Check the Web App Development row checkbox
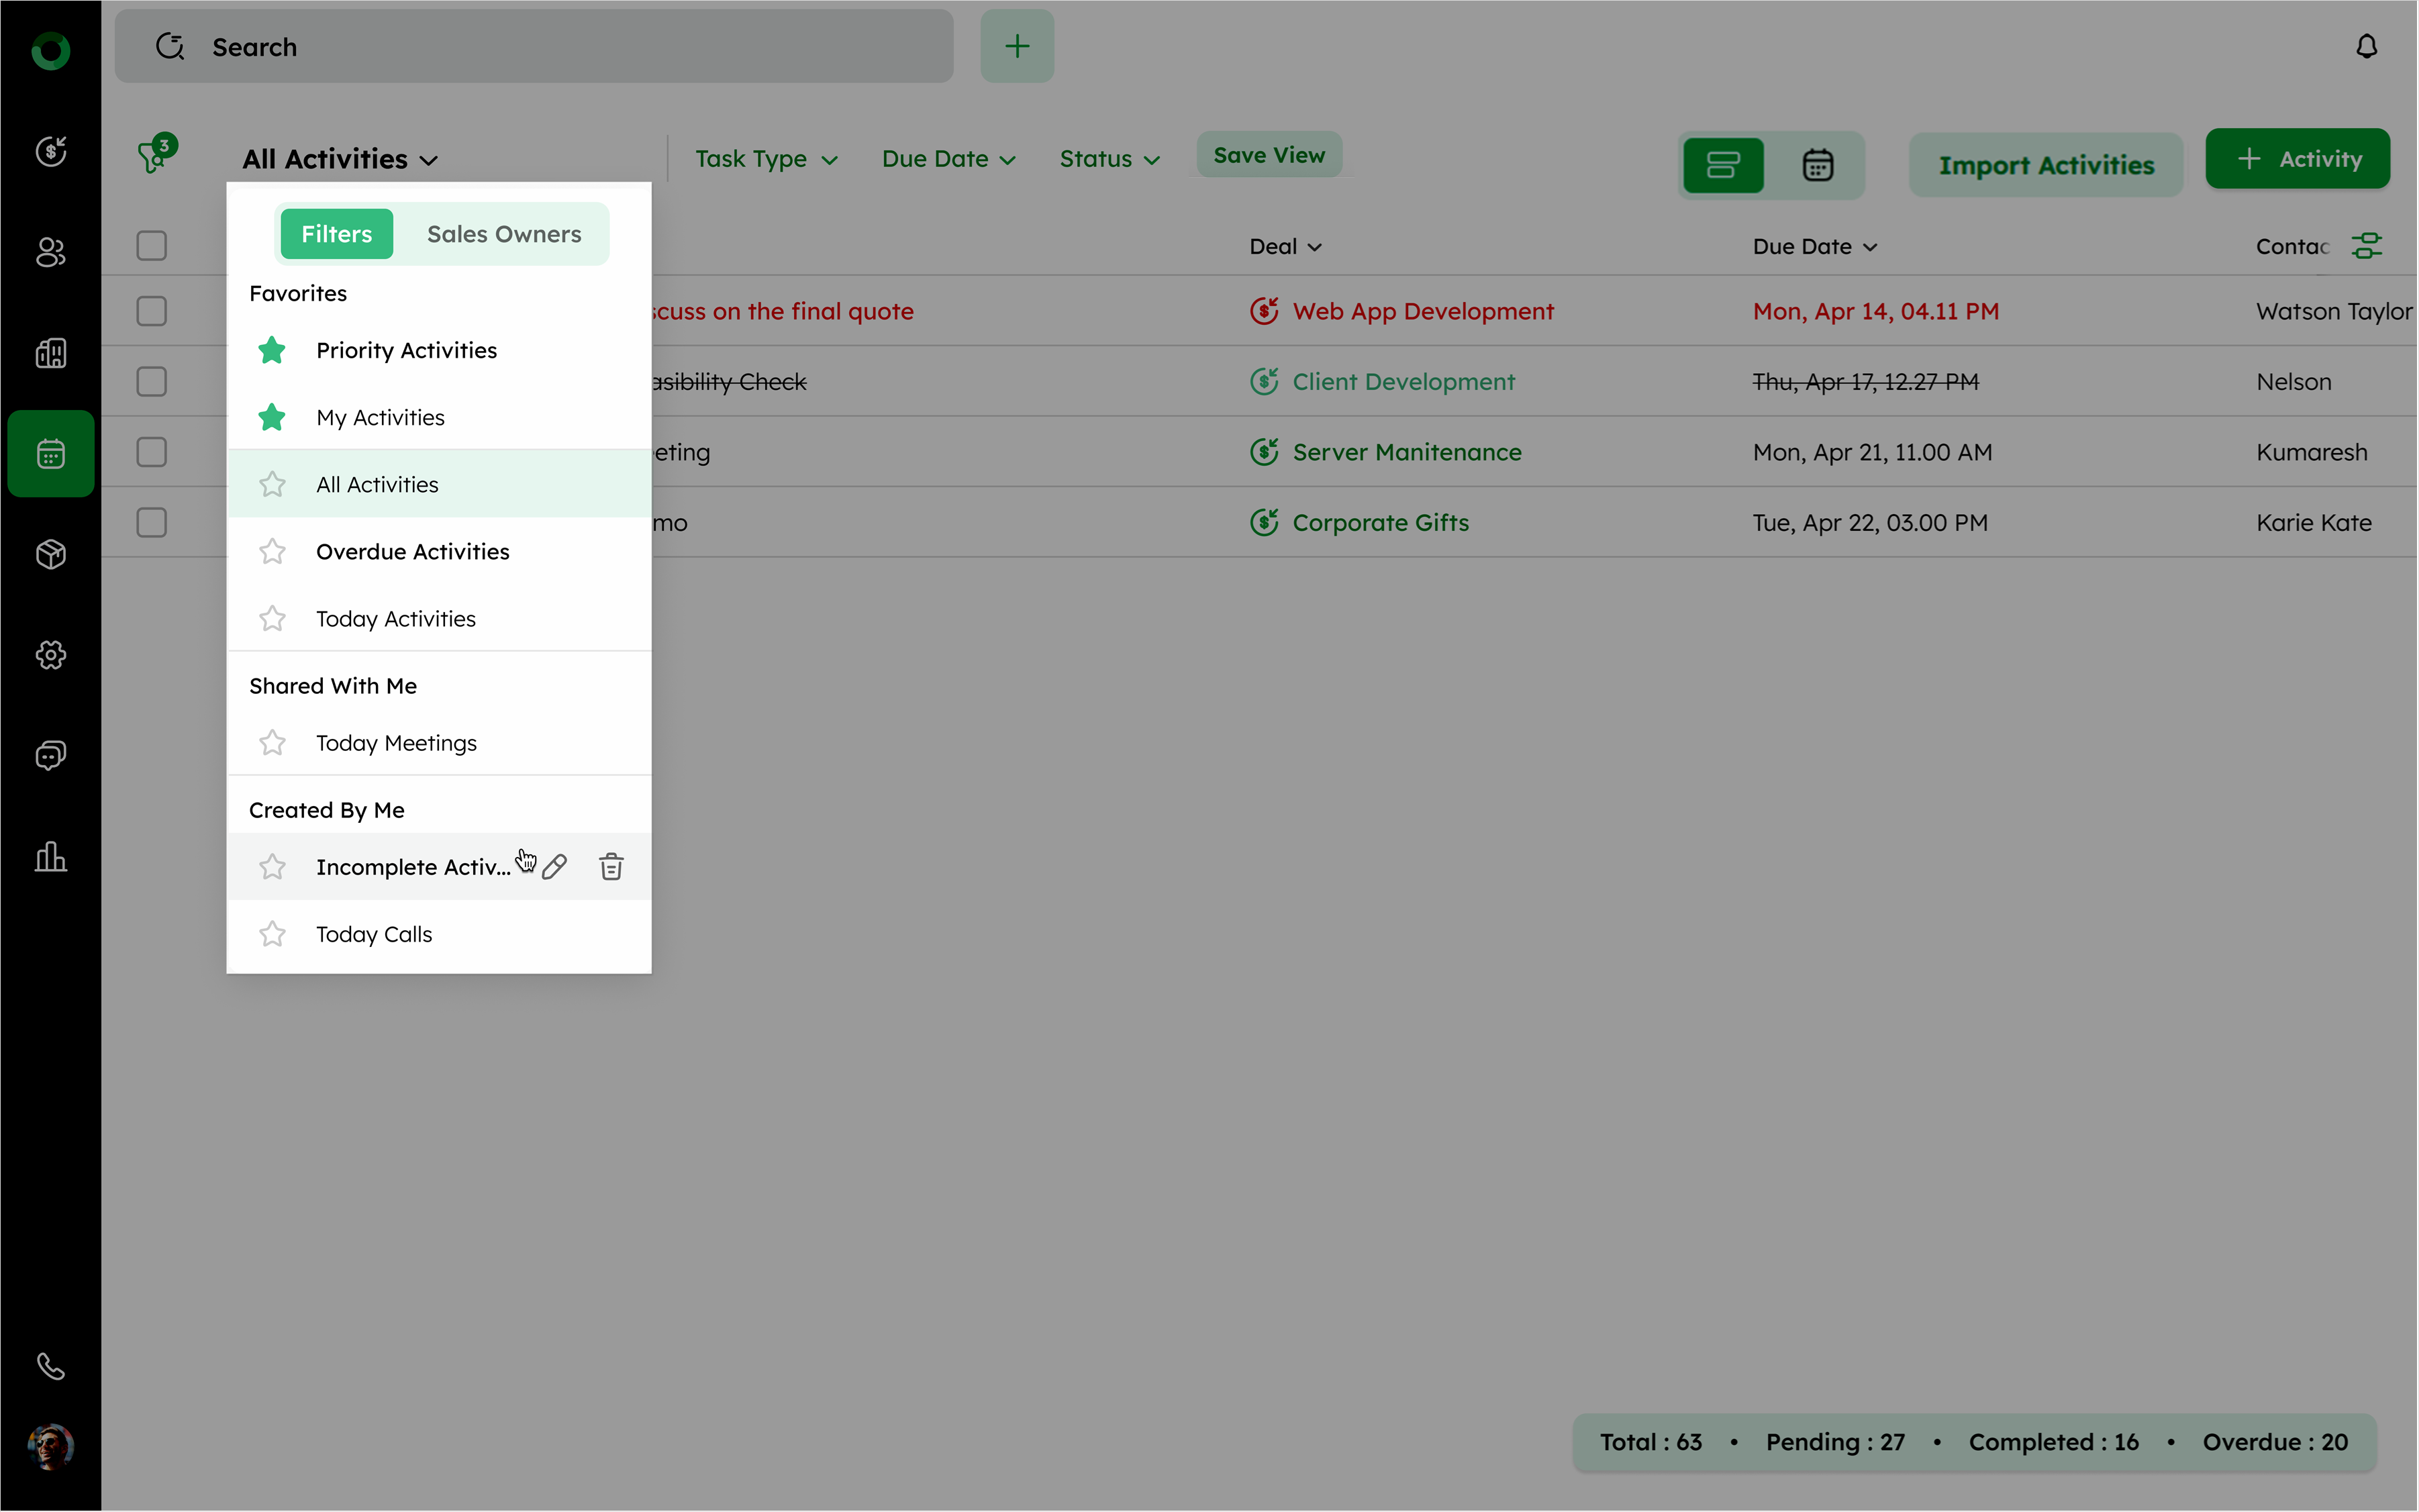 click(x=152, y=311)
